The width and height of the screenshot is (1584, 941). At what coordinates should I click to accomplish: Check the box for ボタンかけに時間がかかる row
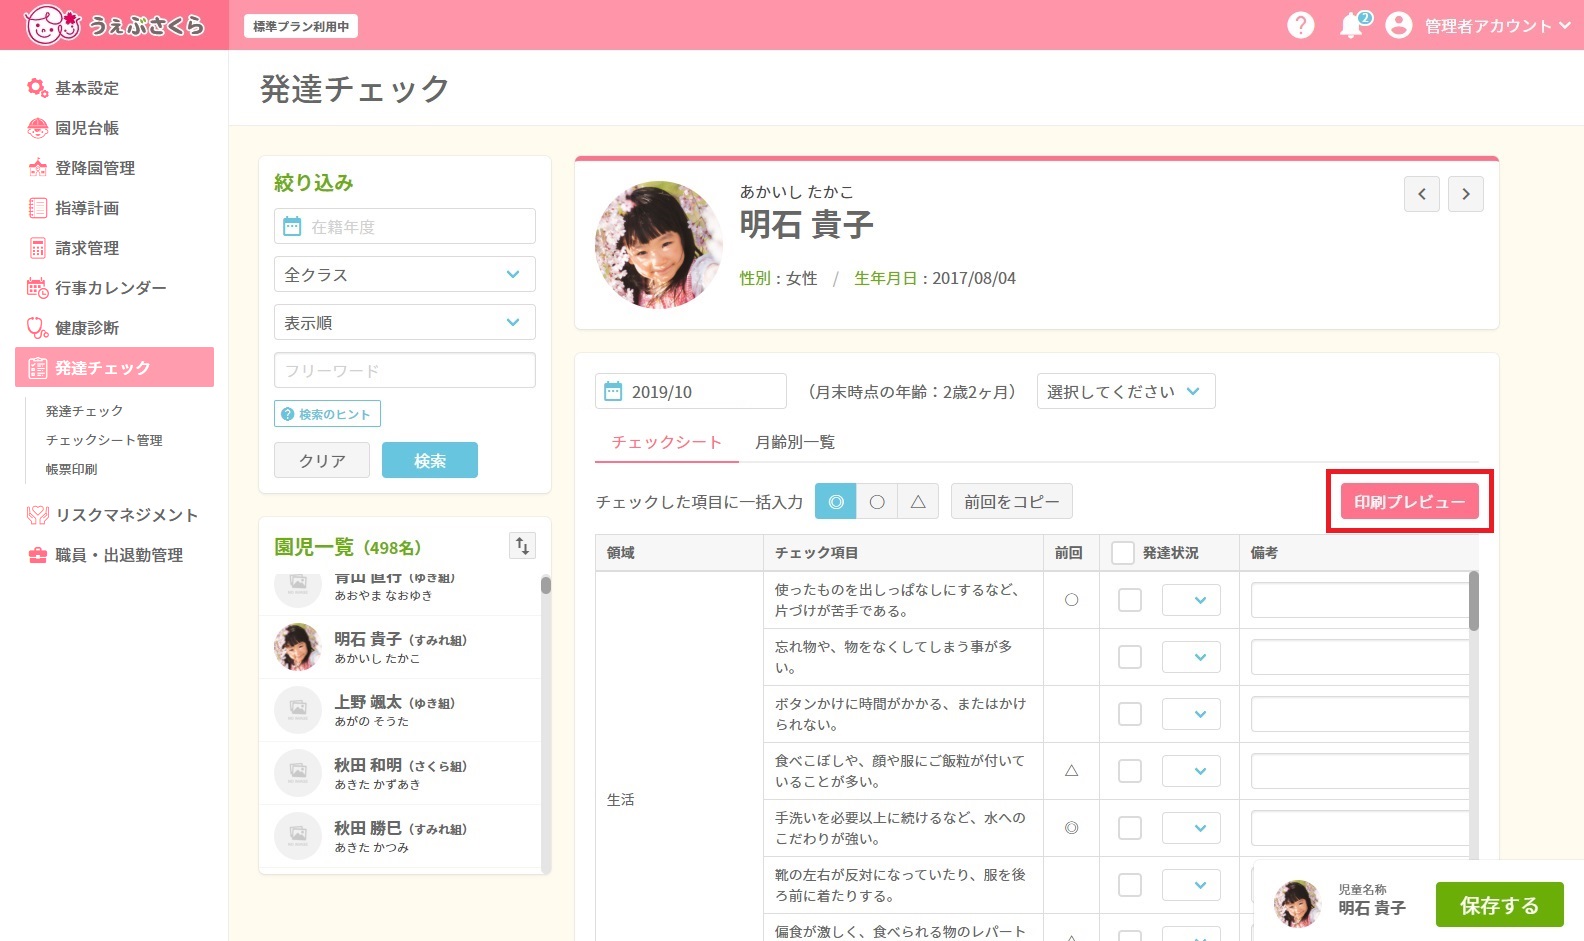[1130, 714]
